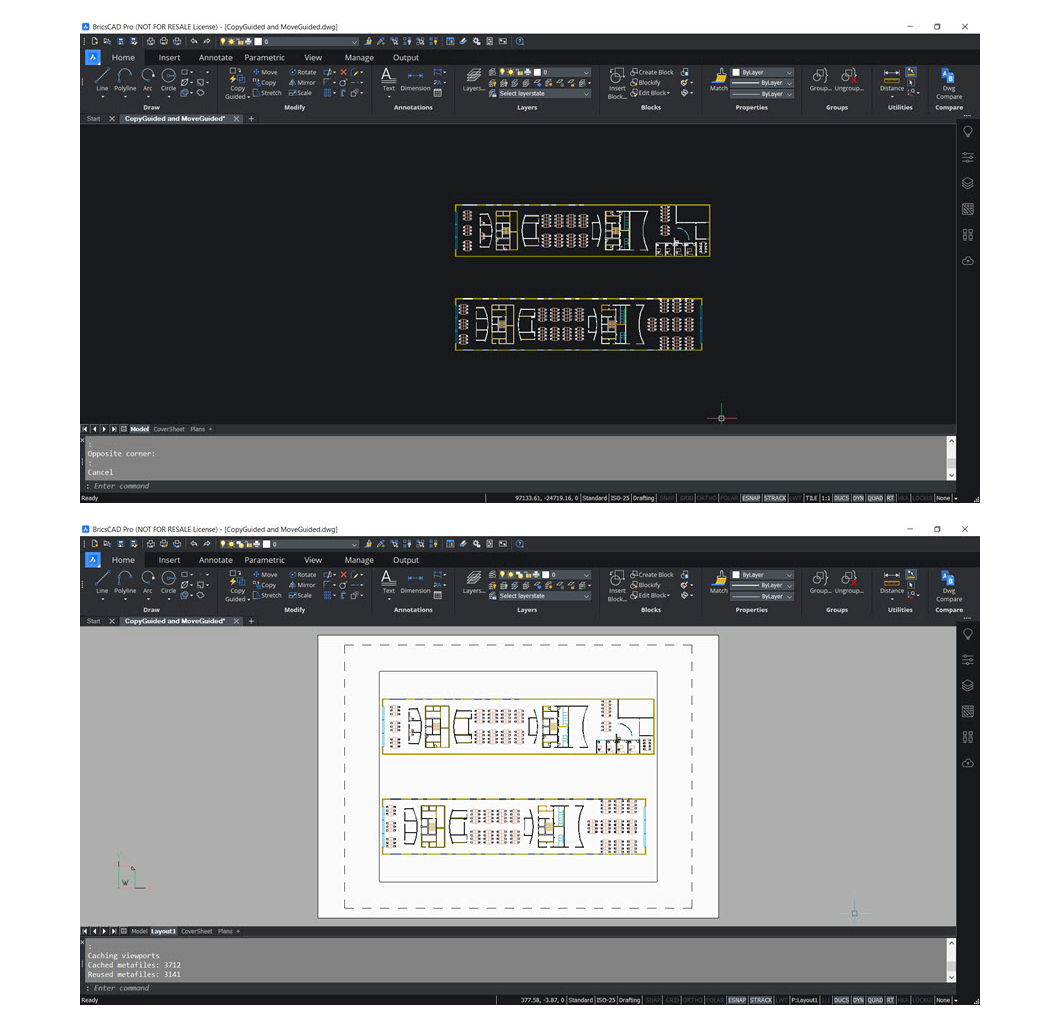This screenshot has width=1060, height=1025.
Task: Select the Rotate tool in lower window
Action: coord(302,575)
